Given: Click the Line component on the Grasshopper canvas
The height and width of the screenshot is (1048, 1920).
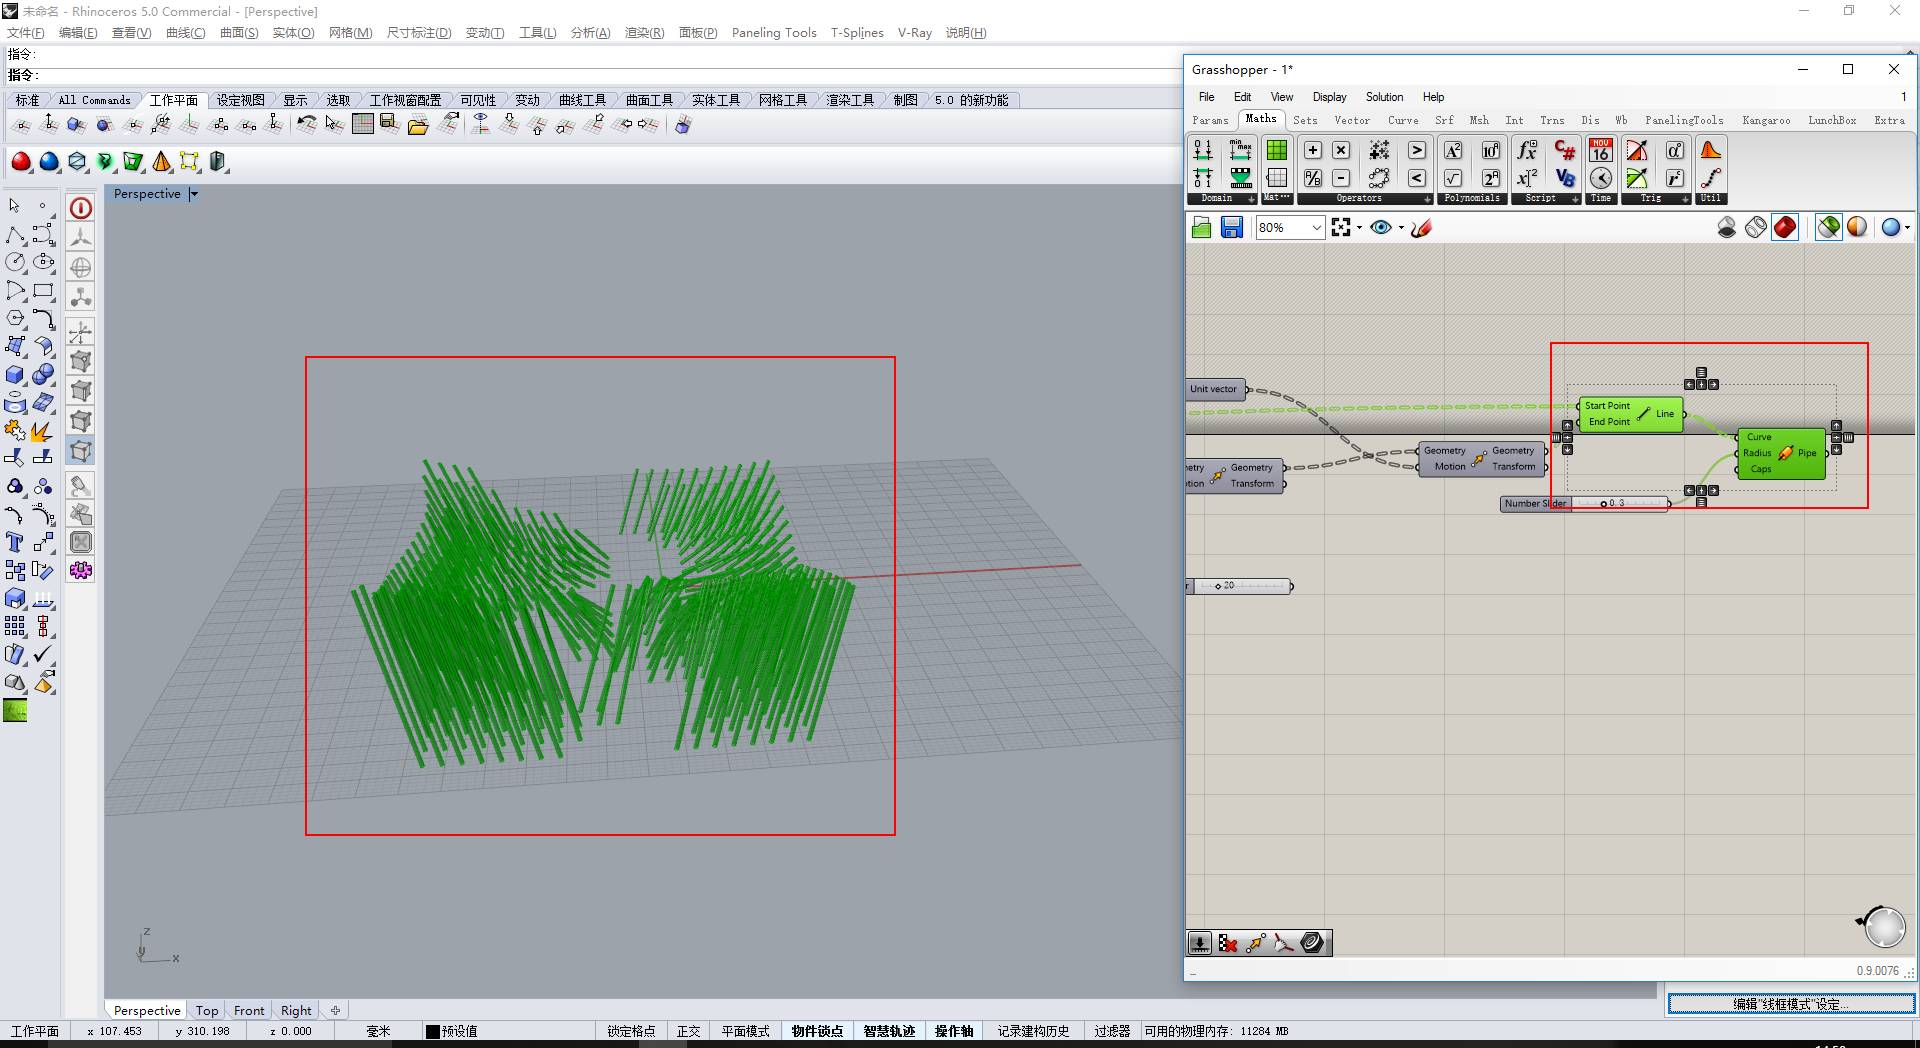Looking at the screenshot, I should 1631,414.
